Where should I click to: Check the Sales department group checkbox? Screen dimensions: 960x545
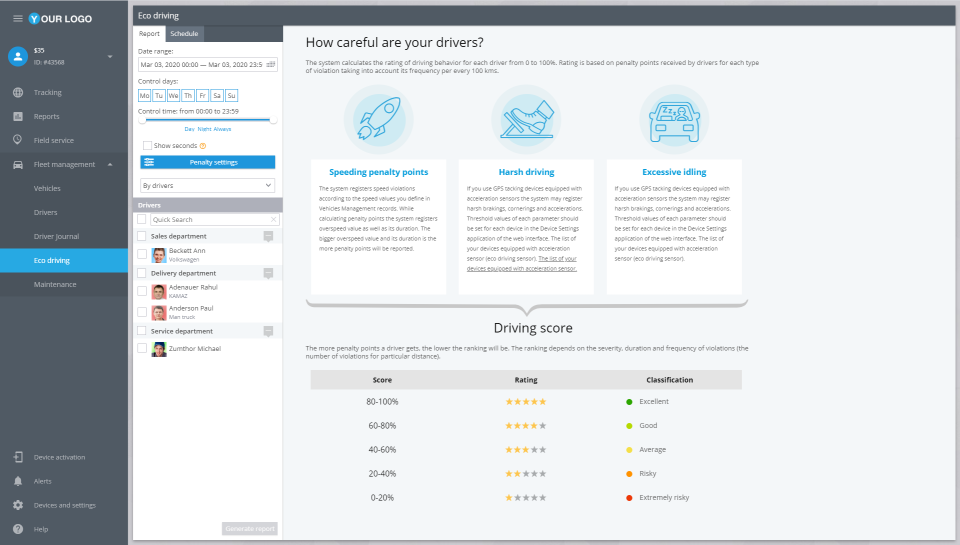click(142, 236)
